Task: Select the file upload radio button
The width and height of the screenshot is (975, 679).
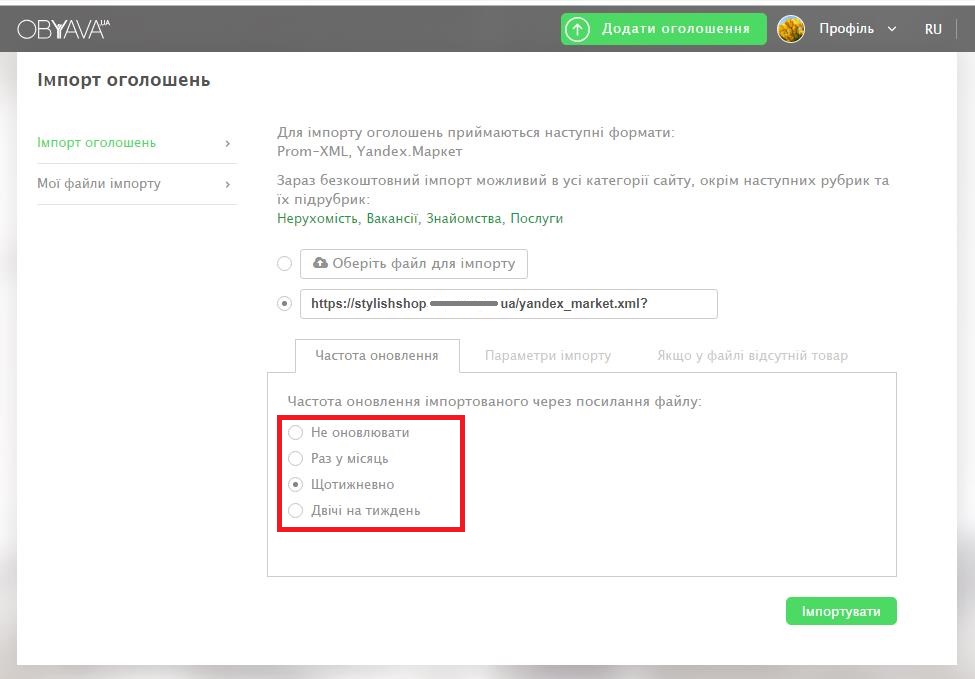Action: tap(285, 263)
